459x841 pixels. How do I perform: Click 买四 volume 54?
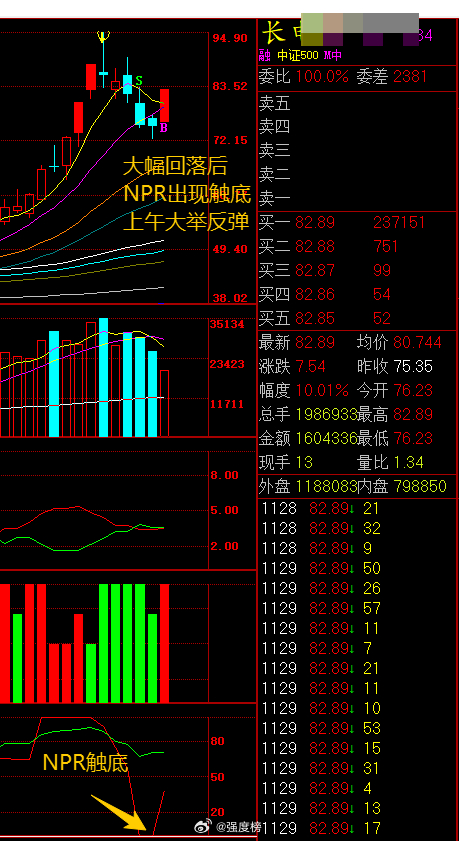click(x=382, y=294)
